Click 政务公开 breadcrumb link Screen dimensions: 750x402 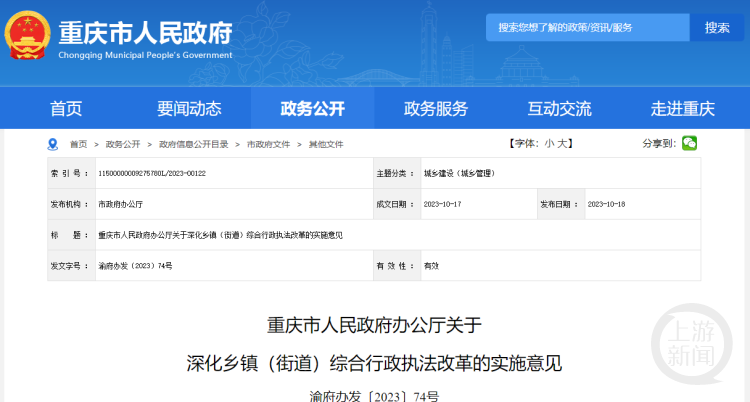pyautogui.click(x=123, y=144)
